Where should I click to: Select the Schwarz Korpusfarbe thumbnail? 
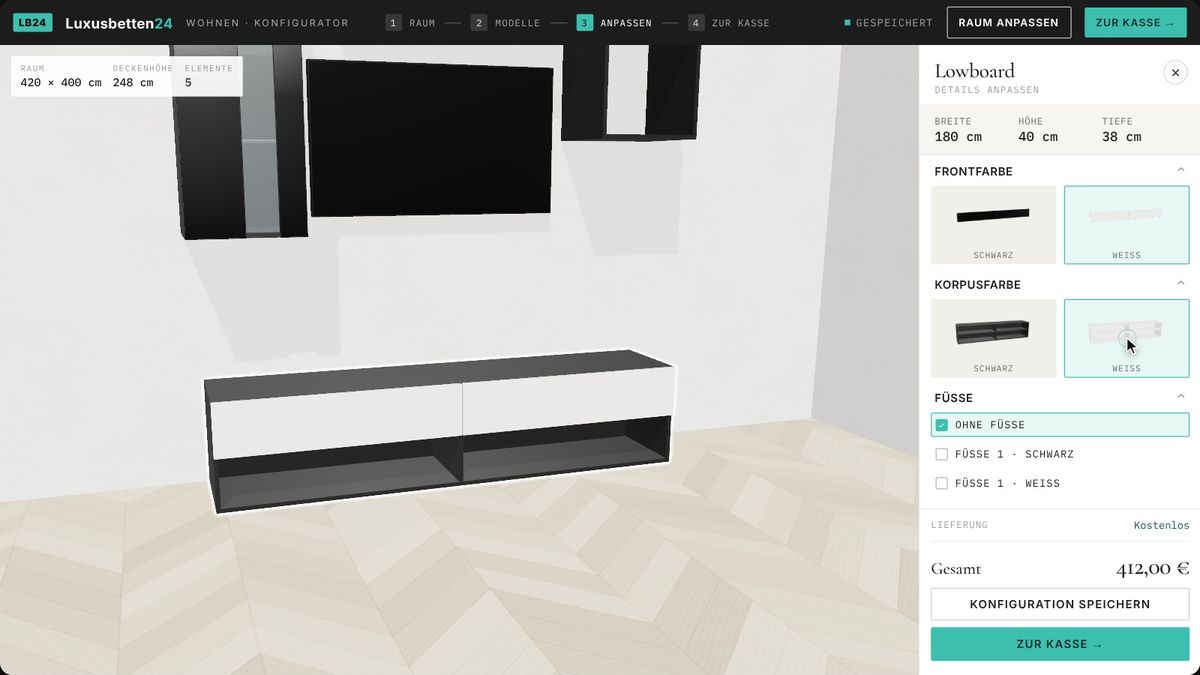[x=993, y=338]
